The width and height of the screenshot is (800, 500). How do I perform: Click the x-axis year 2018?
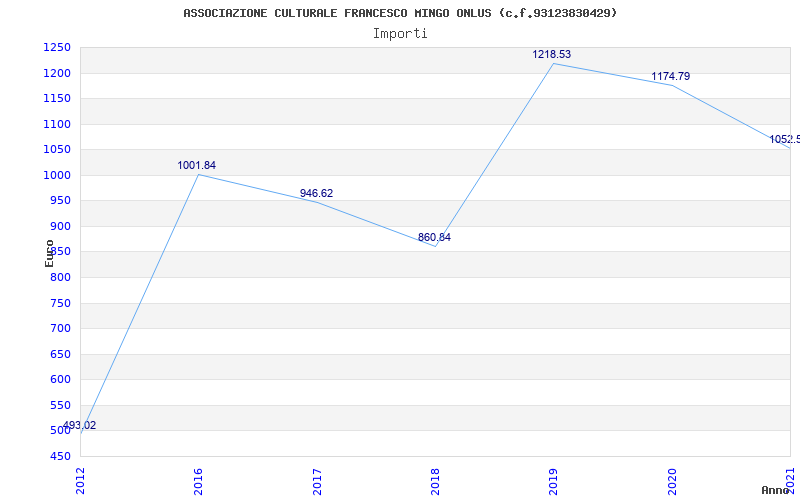point(435,481)
